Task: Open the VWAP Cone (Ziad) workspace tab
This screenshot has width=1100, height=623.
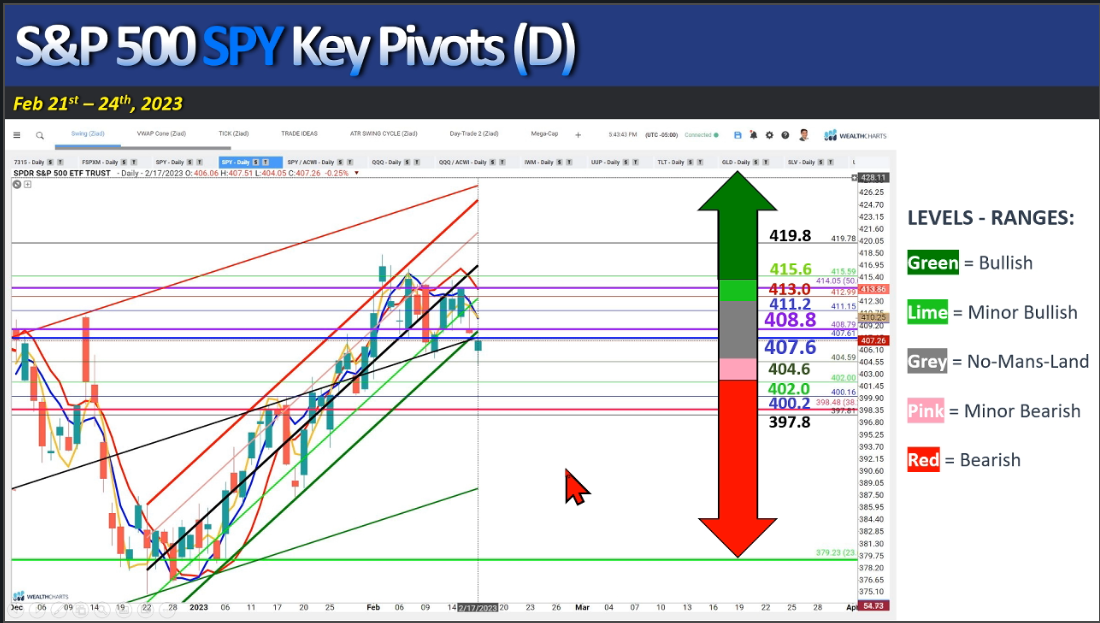Action: 161,133
